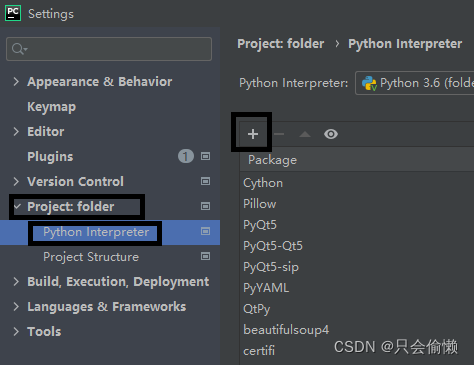474x365 pixels.
Task: Select Version Control category
Action: click(x=75, y=182)
